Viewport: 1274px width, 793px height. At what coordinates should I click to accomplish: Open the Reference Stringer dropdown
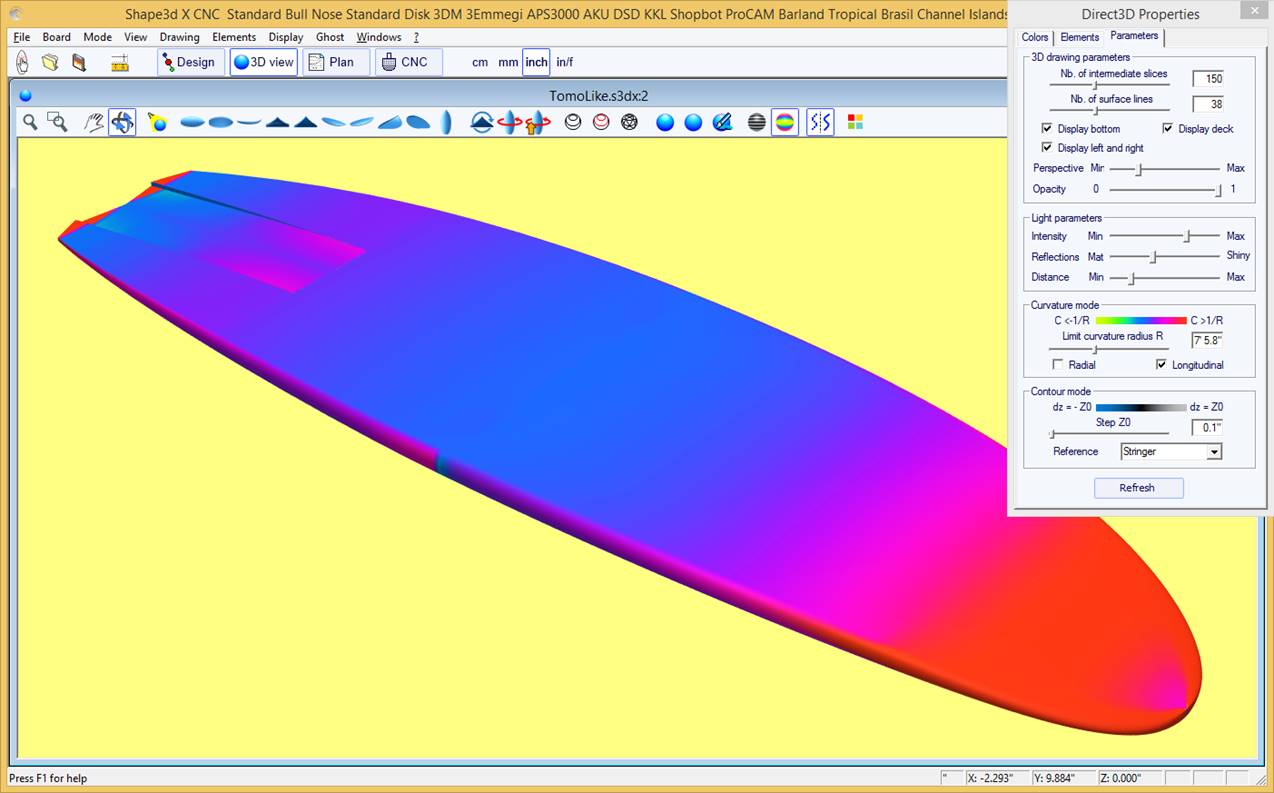[1214, 452]
